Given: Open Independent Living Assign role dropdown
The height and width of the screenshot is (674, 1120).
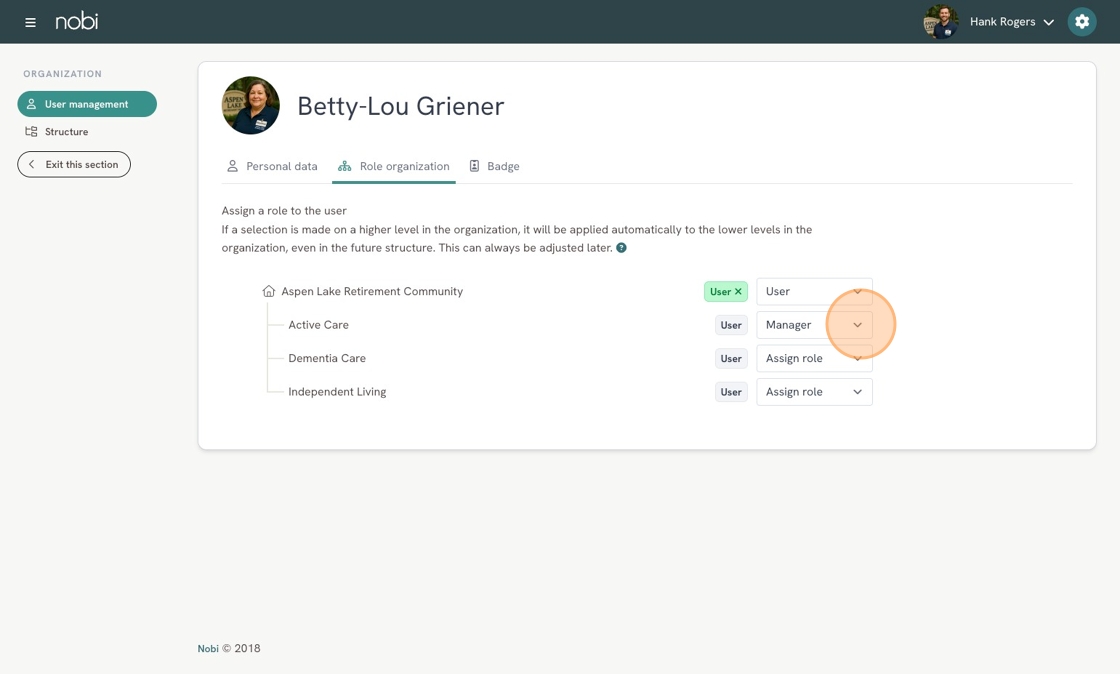Looking at the screenshot, I should pyautogui.click(x=814, y=392).
